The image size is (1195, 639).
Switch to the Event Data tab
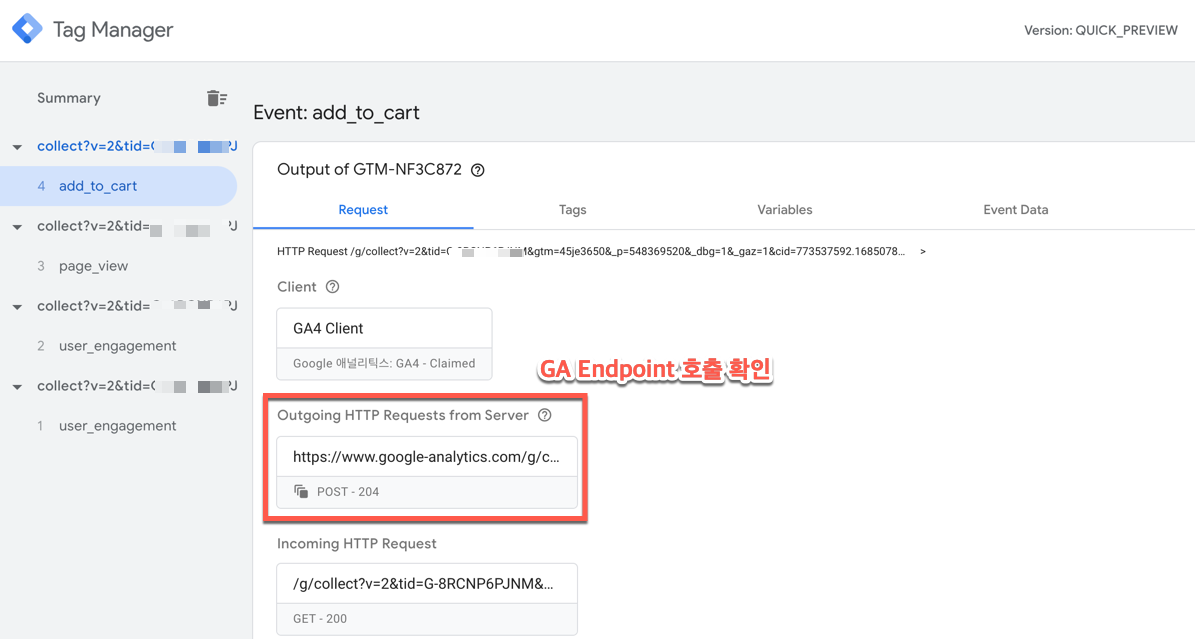pyautogui.click(x=1015, y=210)
